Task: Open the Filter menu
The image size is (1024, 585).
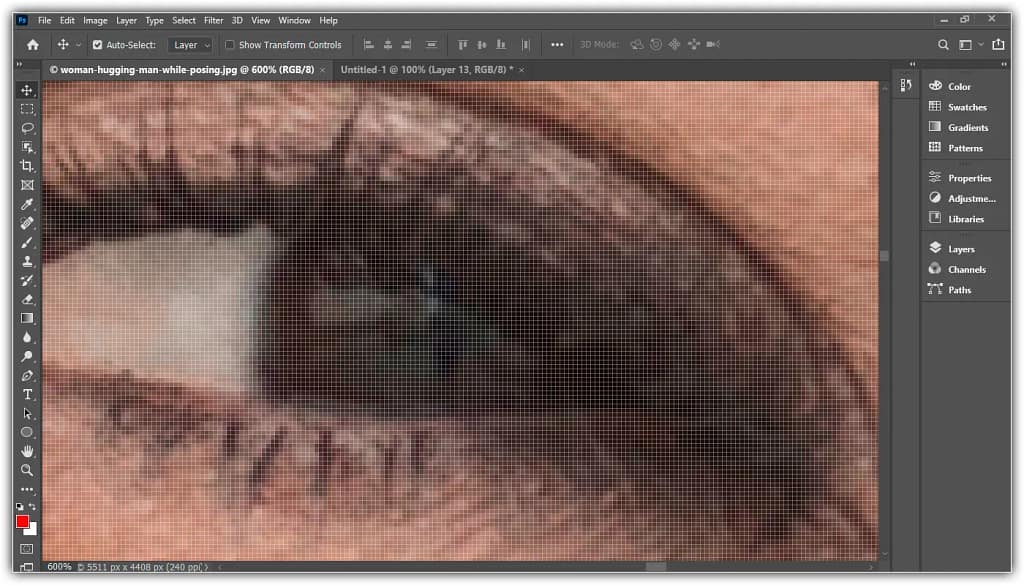Action: pyautogui.click(x=213, y=20)
